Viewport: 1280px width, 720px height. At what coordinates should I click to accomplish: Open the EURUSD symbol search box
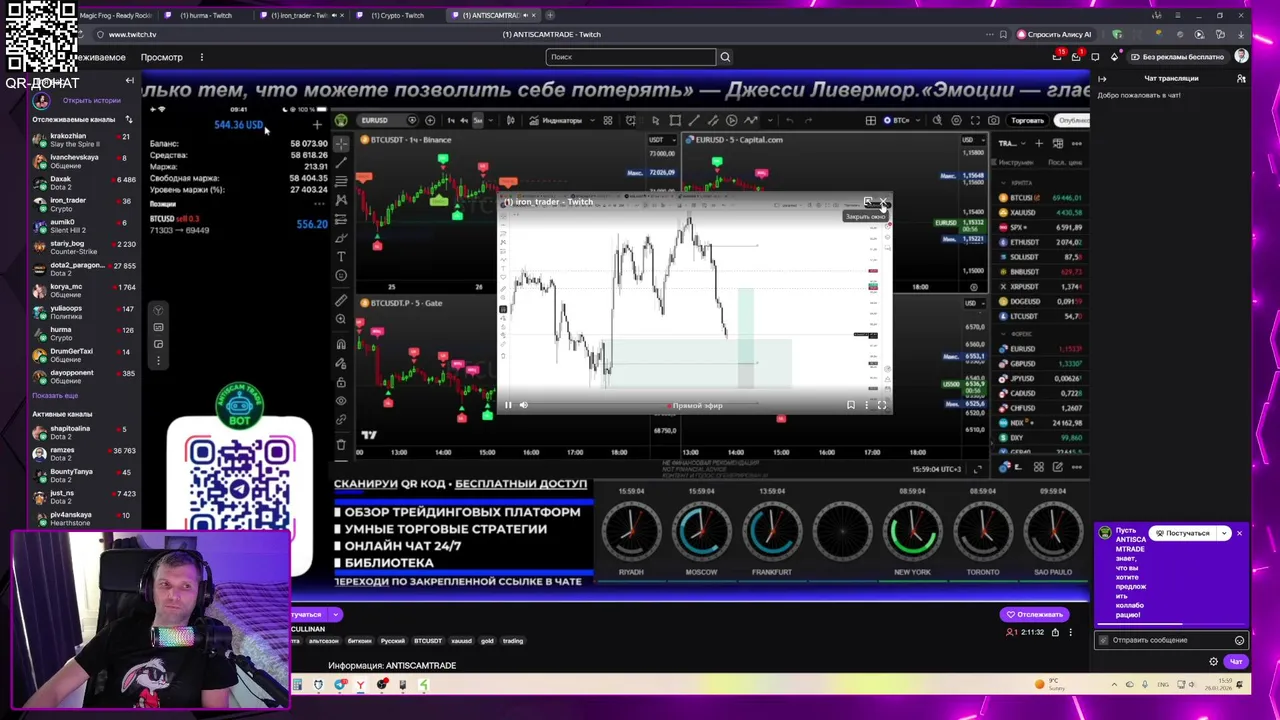click(x=385, y=120)
